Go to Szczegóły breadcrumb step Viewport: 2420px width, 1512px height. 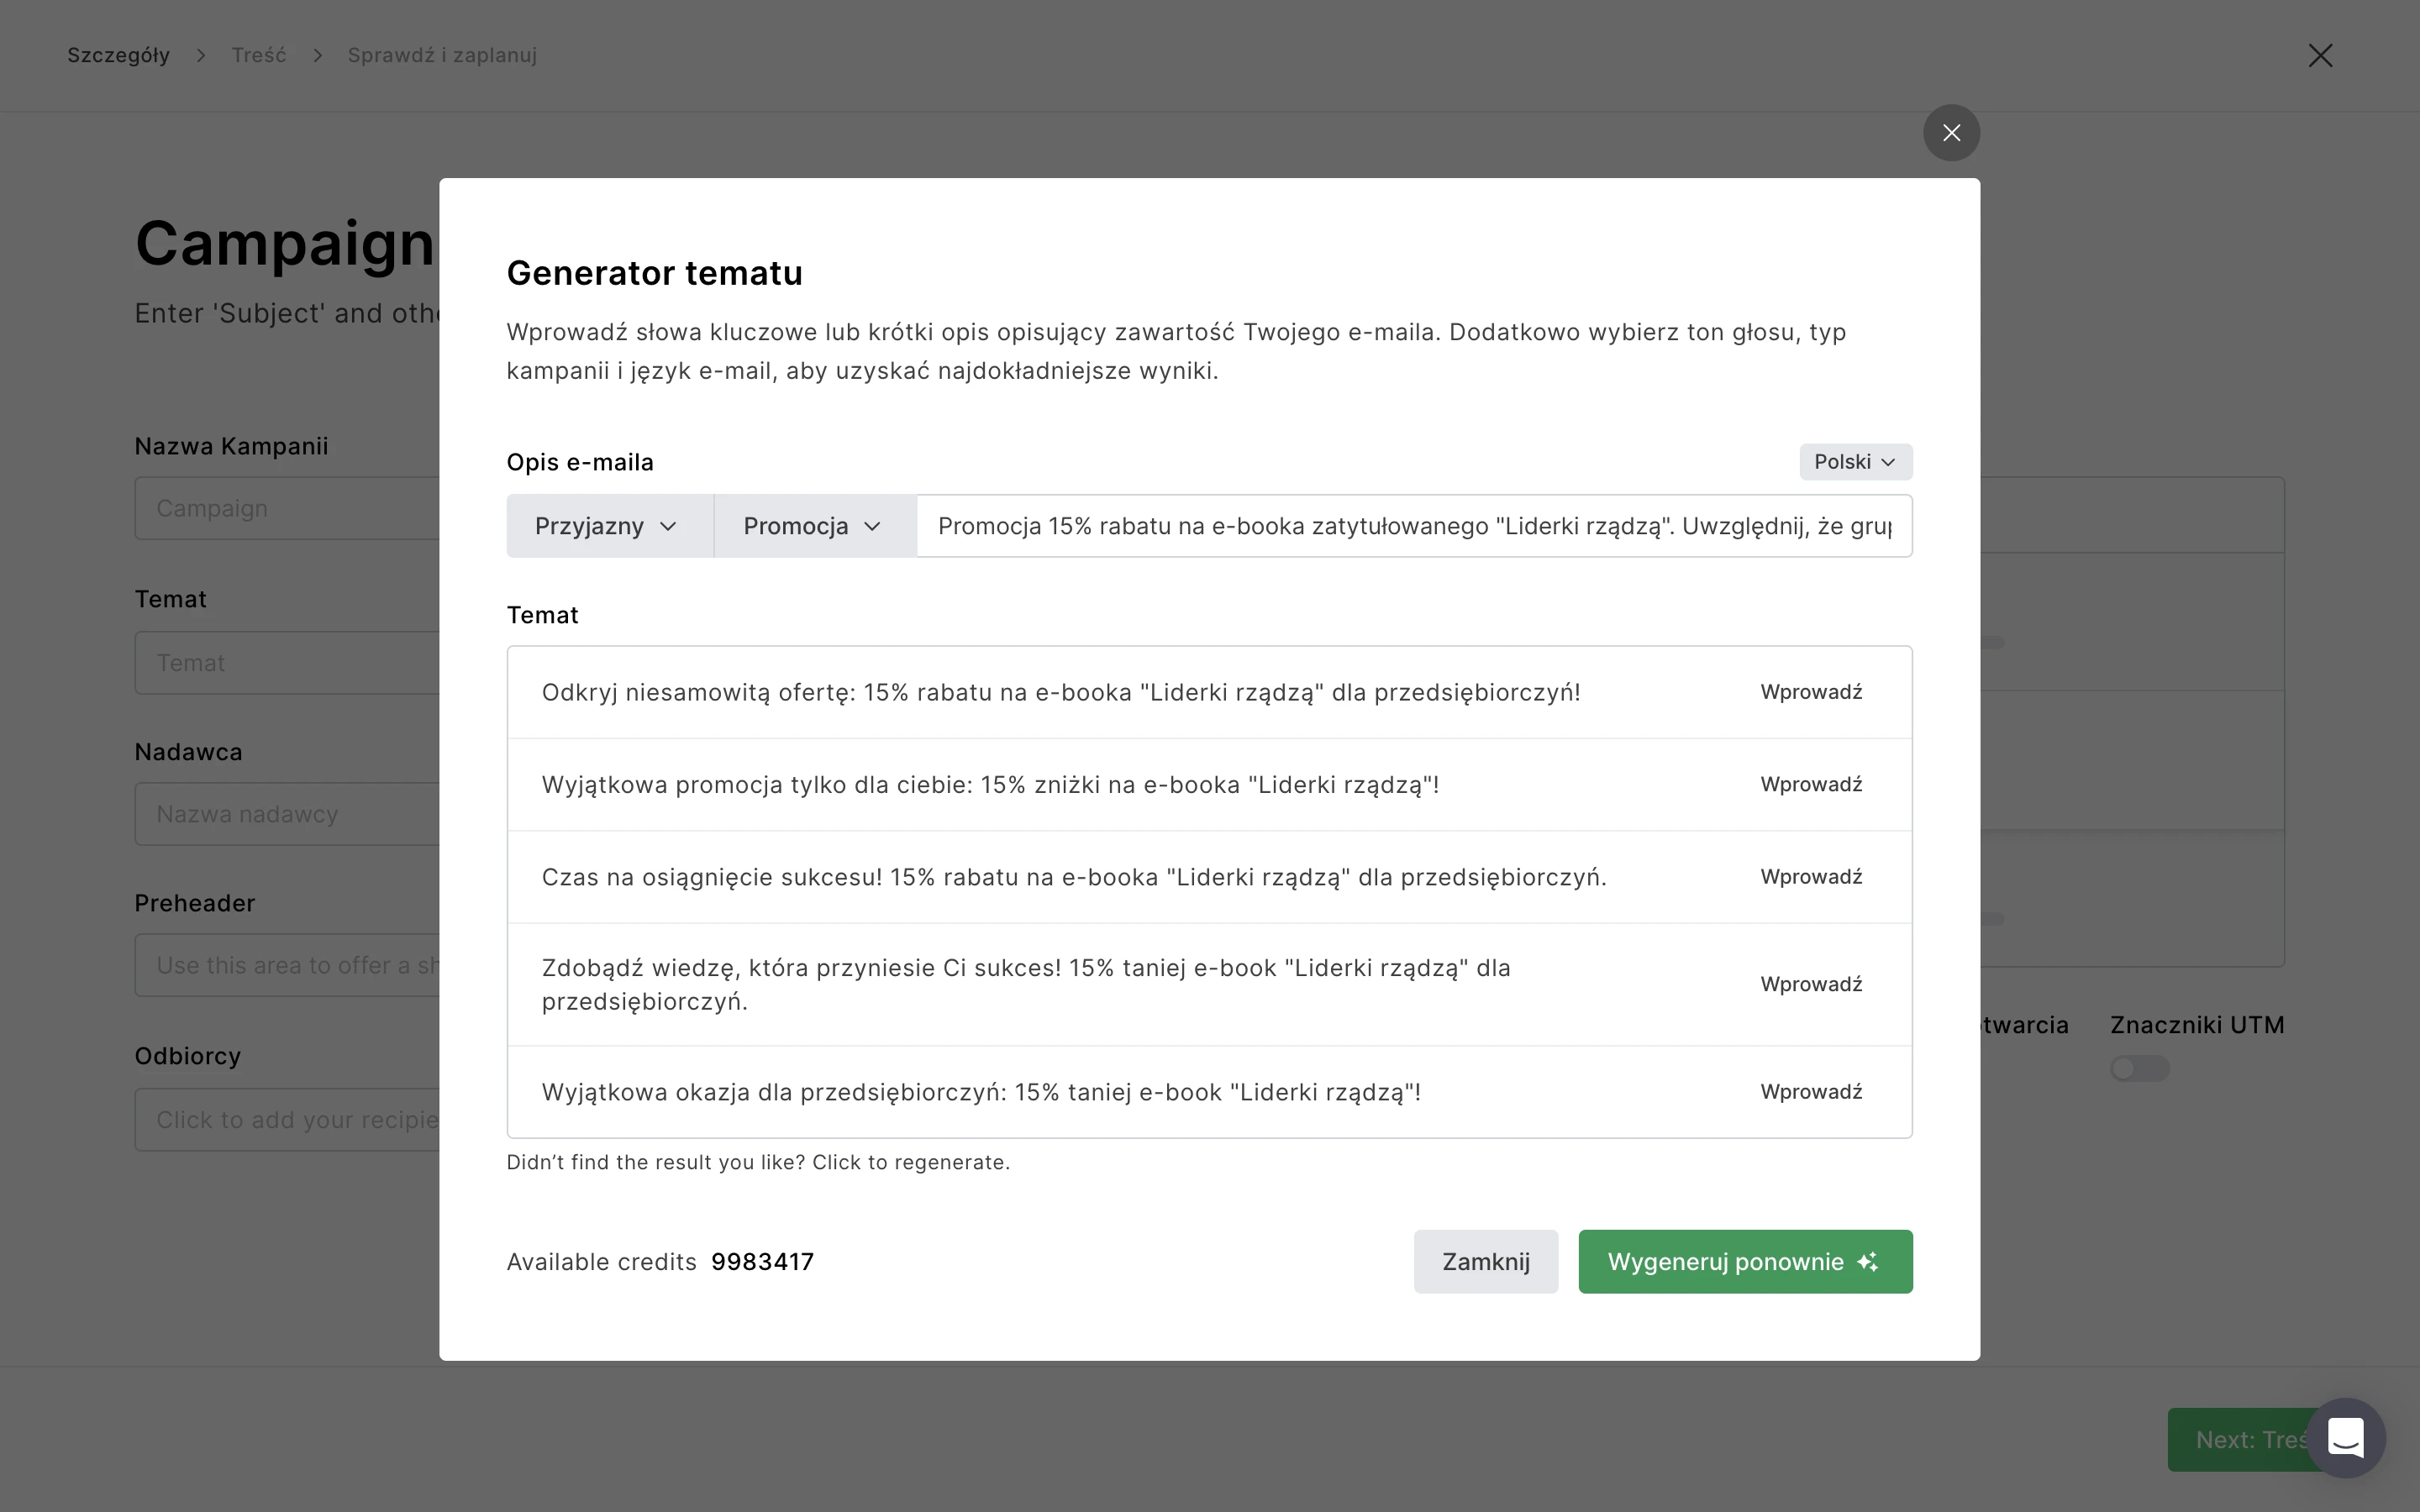118,56
